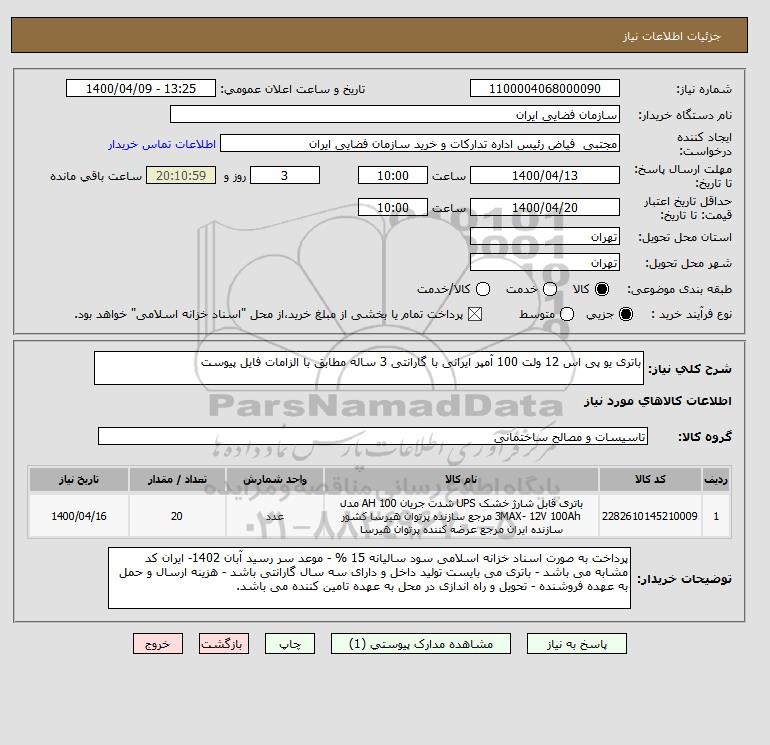Viewport: 770px width, 745px height.
Task: Click the price validity time 10:00 field
Action: [x=393, y=207]
